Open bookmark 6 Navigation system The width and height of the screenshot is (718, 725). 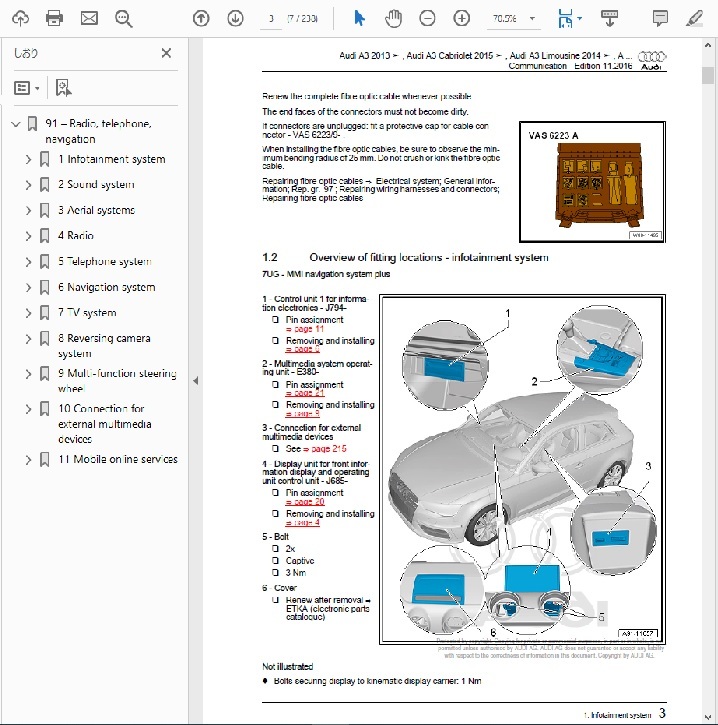pos(107,287)
